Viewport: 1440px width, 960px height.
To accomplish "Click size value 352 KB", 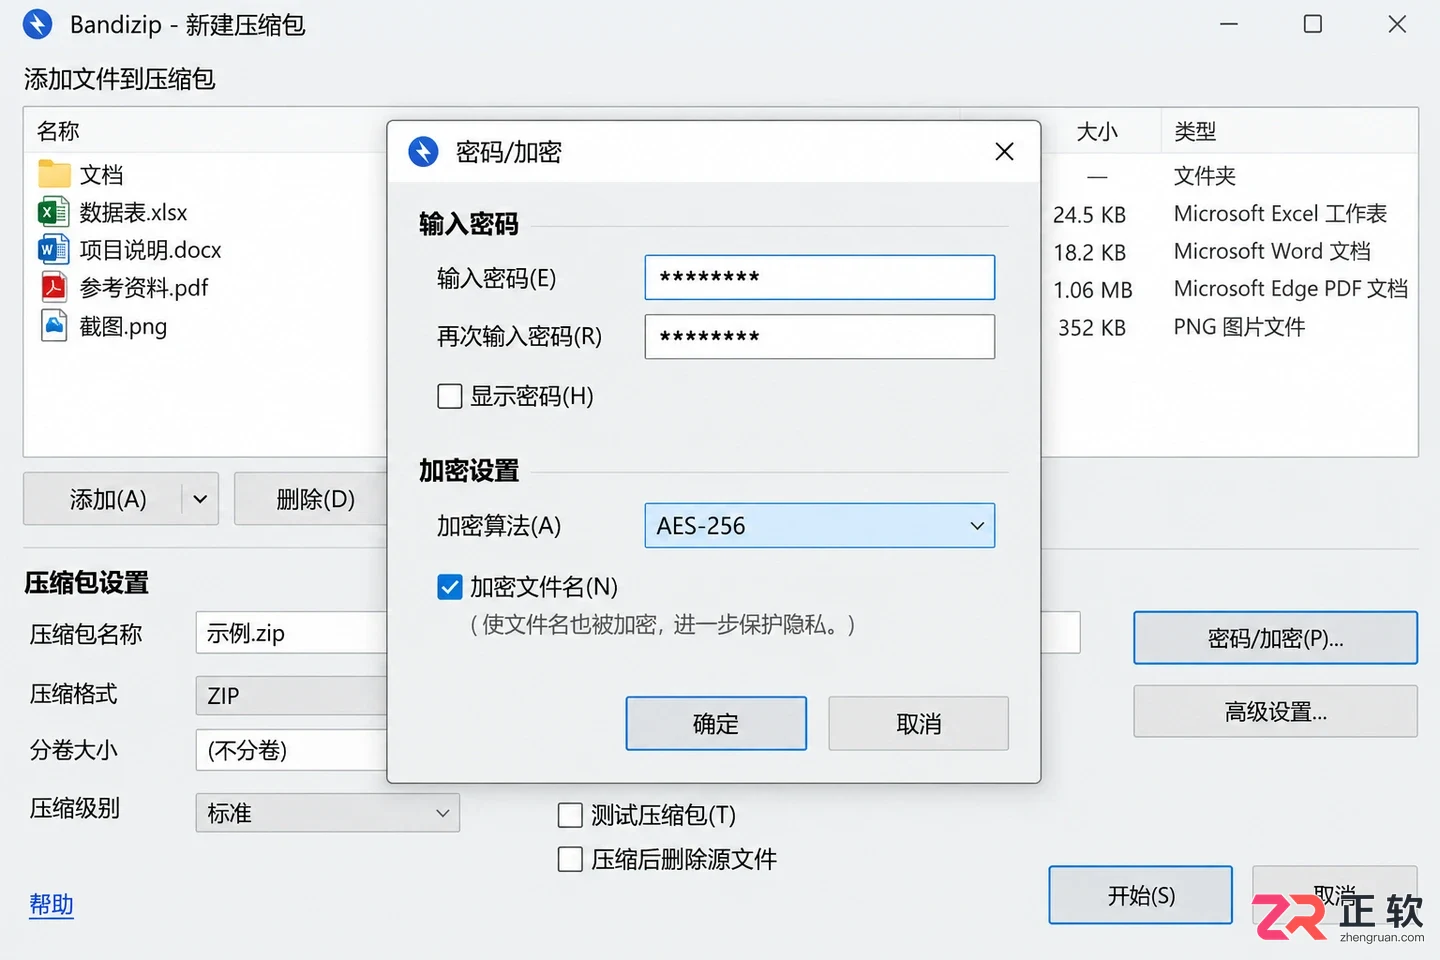I will [x=1091, y=327].
